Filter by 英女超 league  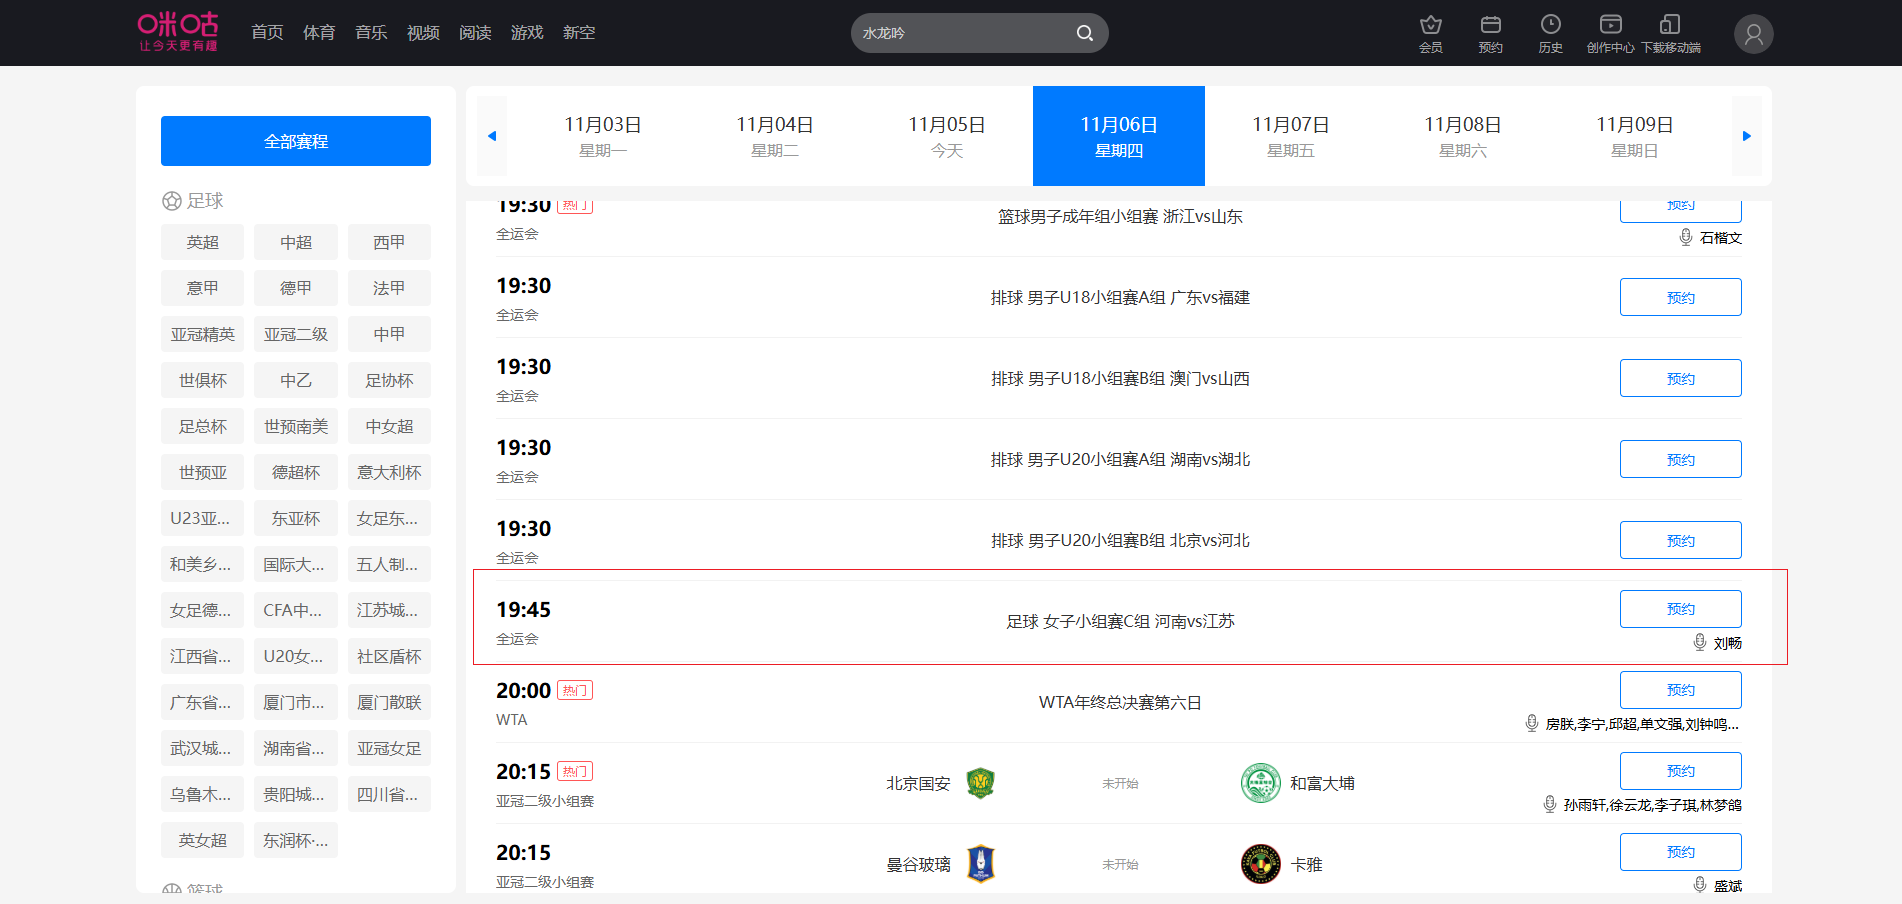[202, 840]
